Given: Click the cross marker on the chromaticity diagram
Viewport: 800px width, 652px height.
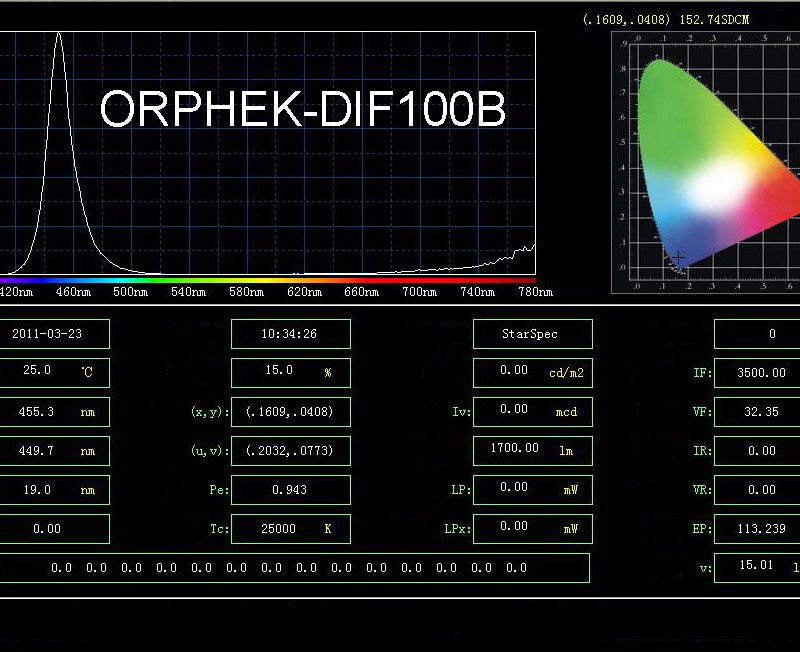Looking at the screenshot, I should (x=679, y=257).
